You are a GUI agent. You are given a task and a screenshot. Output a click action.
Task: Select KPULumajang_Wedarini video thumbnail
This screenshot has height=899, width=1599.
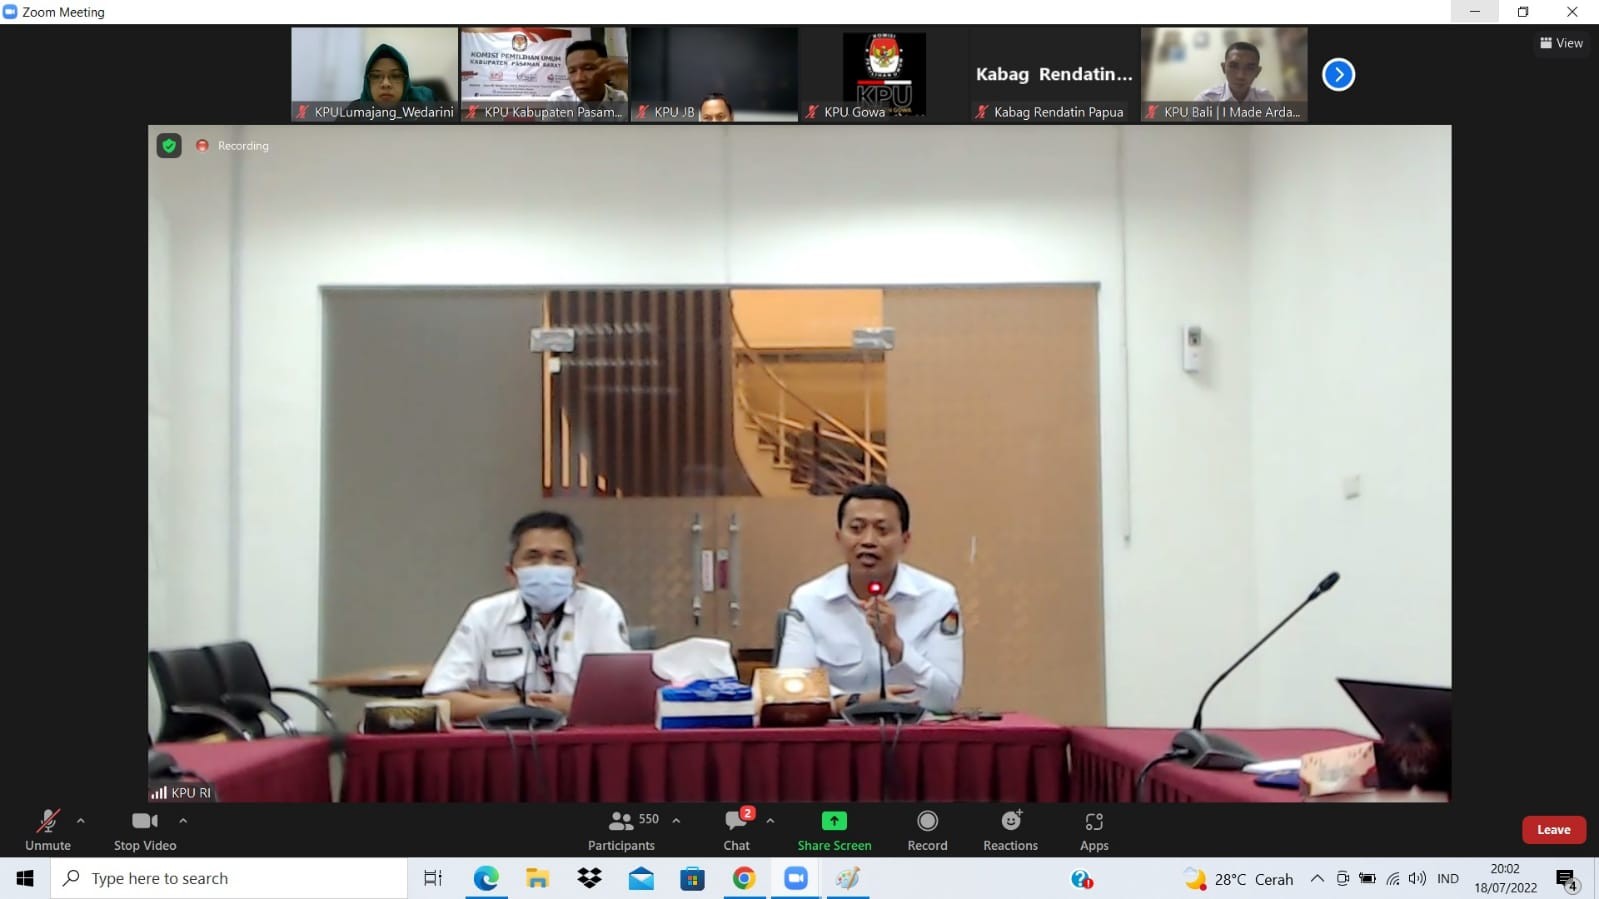(x=375, y=74)
